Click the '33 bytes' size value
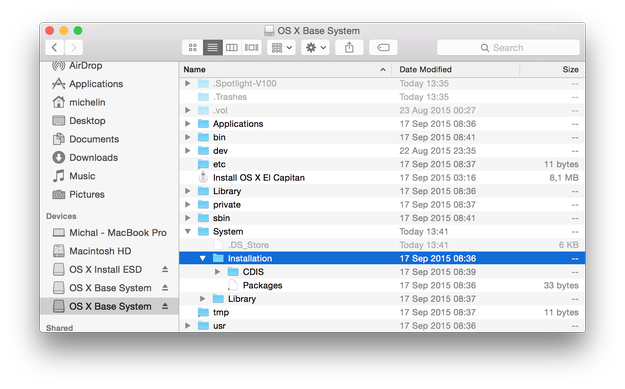Image resolution: width=625 pixels, height=389 pixels. tap(561, 285)
